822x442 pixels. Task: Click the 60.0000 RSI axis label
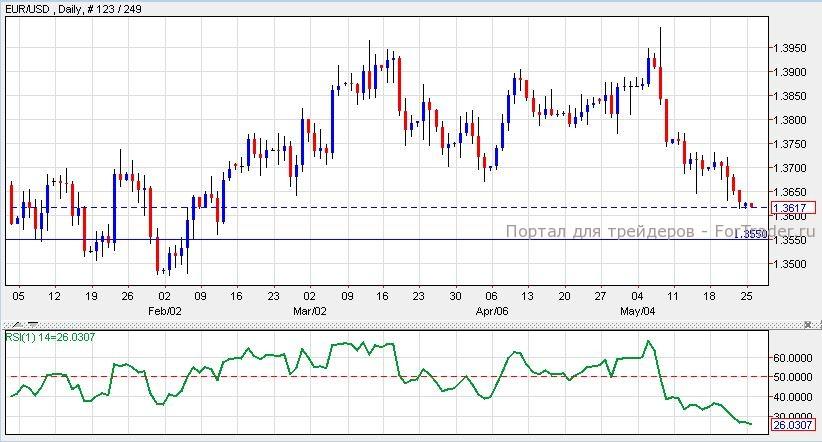(x=794, y=357)
